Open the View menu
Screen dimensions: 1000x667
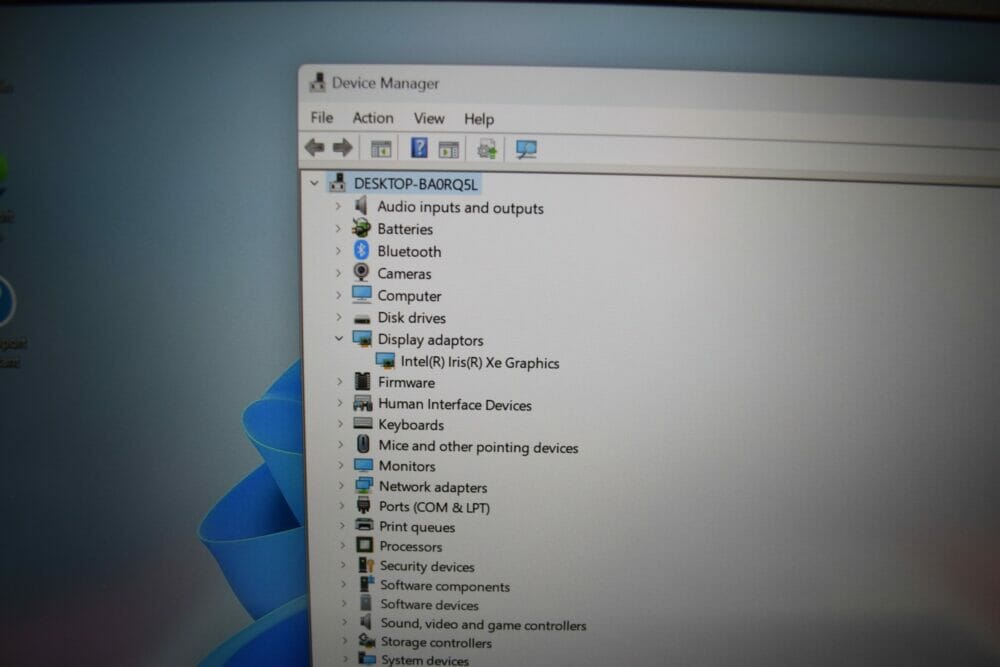tap(429, 119)
